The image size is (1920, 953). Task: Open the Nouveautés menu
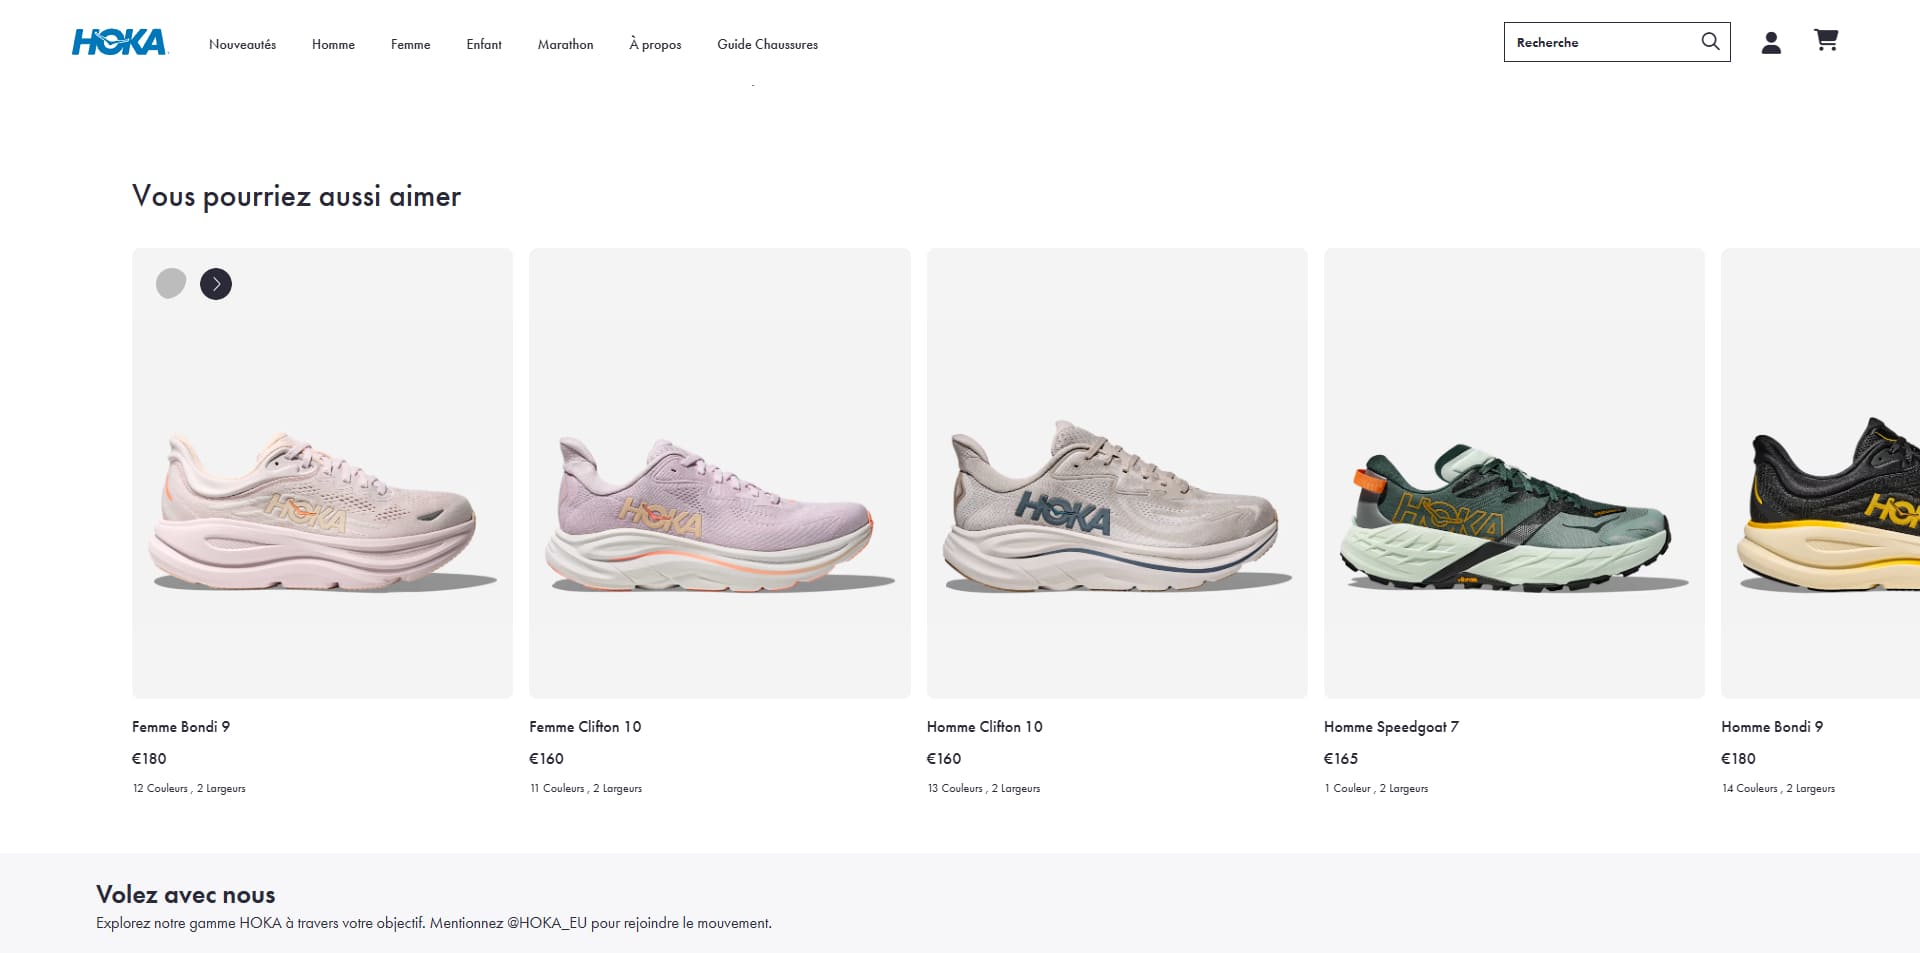[242, 44]
